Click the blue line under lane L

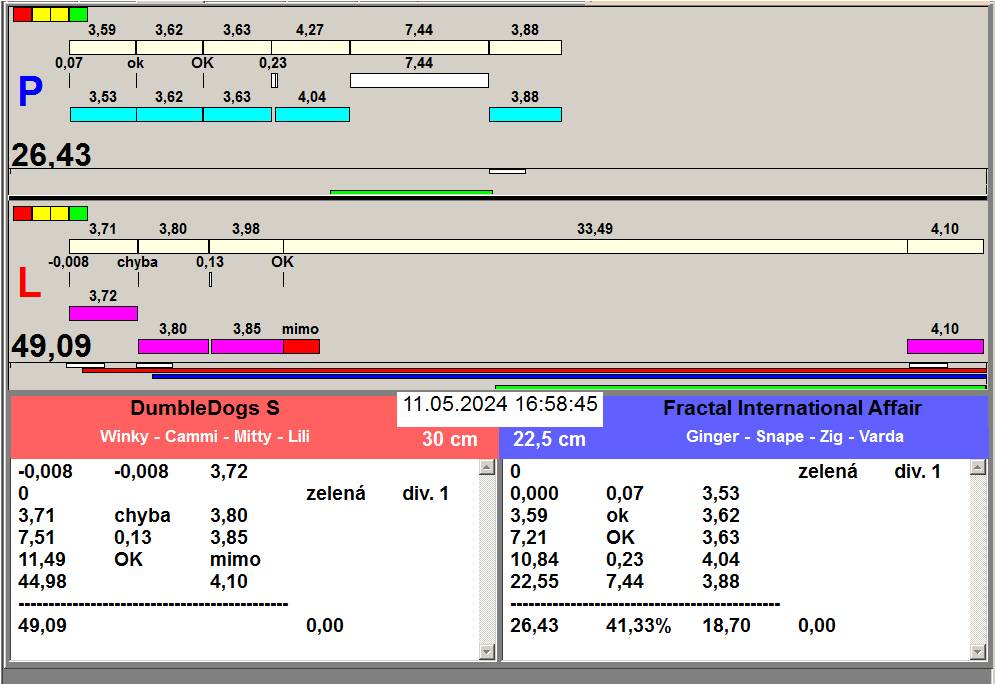tap(569, 376)
